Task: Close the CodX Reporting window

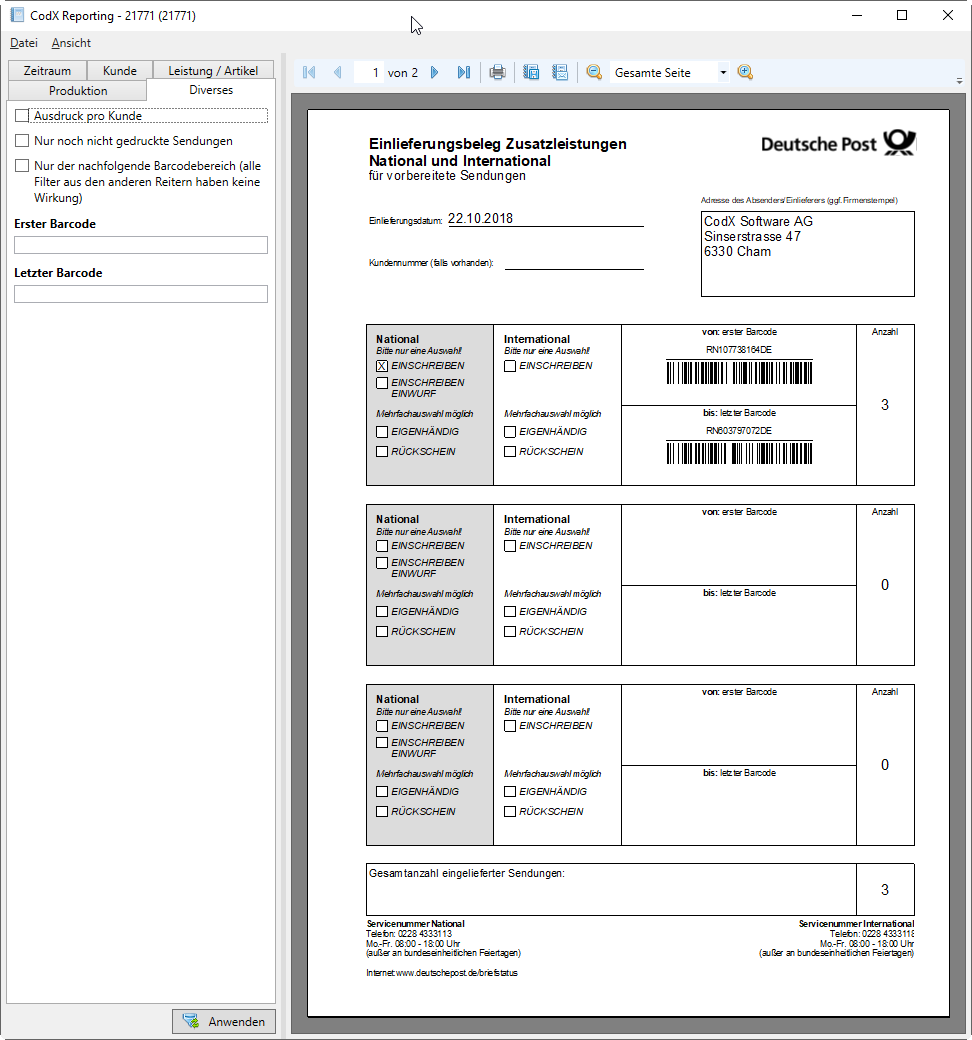Action: (x=947, y=15)
